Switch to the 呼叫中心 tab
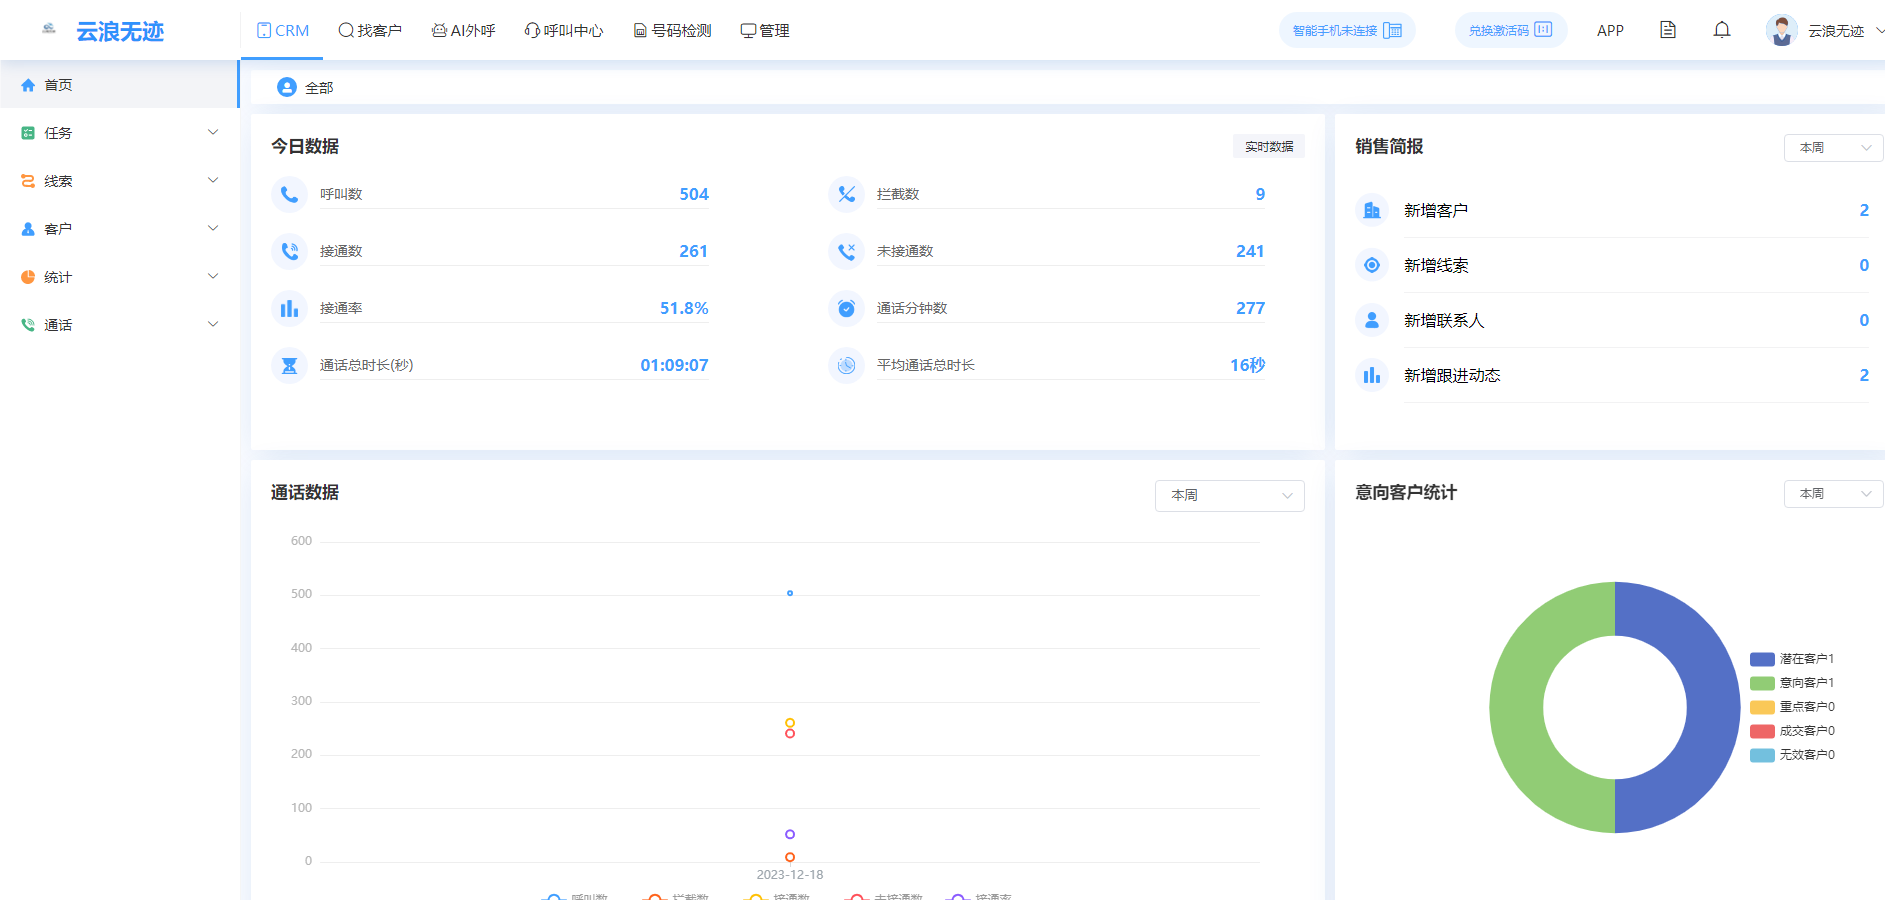 pos(564,31)
